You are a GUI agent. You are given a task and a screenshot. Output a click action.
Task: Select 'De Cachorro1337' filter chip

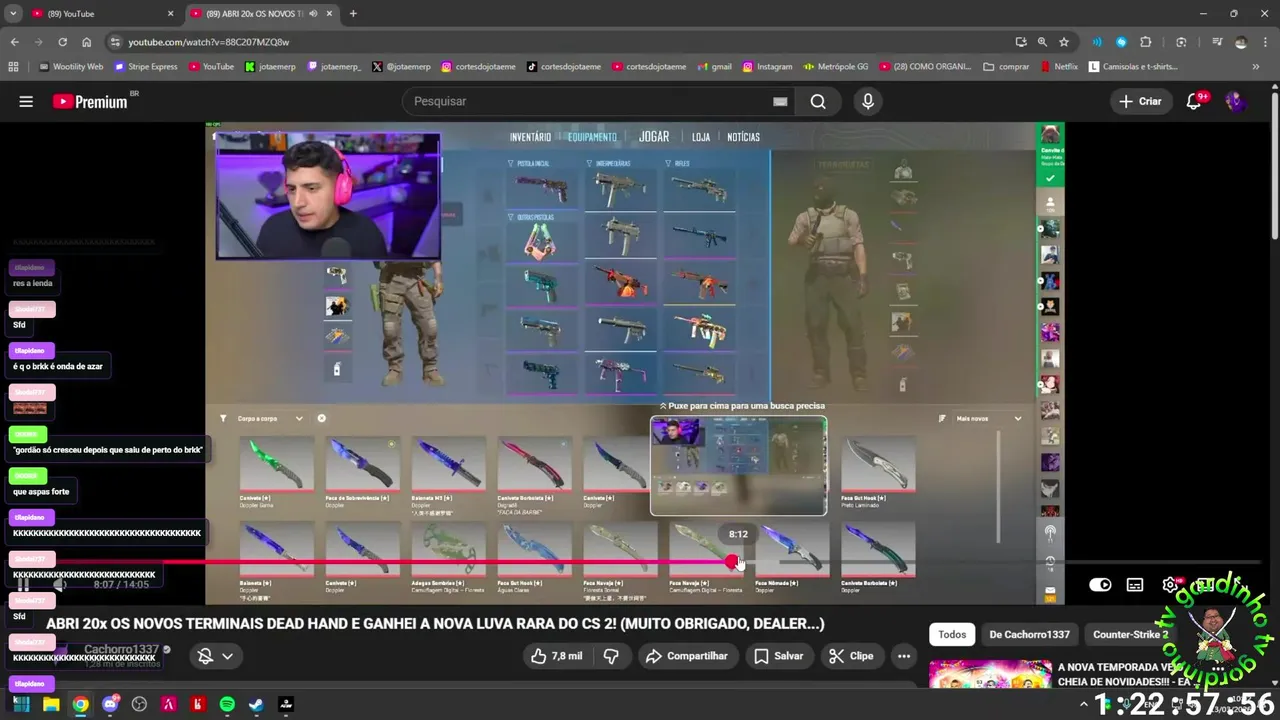pos(1029,634)
